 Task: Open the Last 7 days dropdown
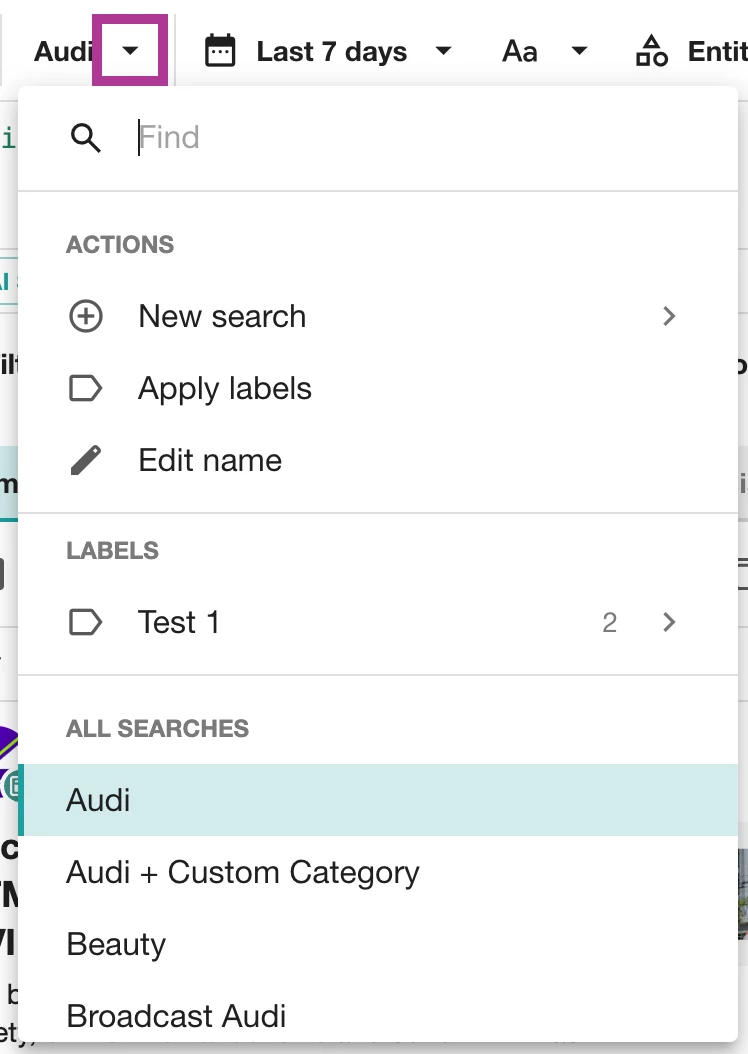(444, 51)
